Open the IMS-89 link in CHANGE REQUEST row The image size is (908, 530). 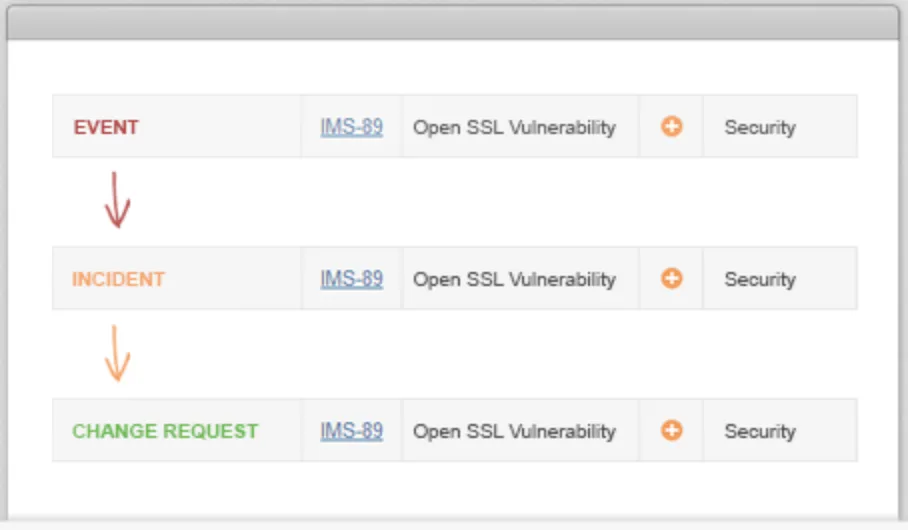(x=351, y=431)
